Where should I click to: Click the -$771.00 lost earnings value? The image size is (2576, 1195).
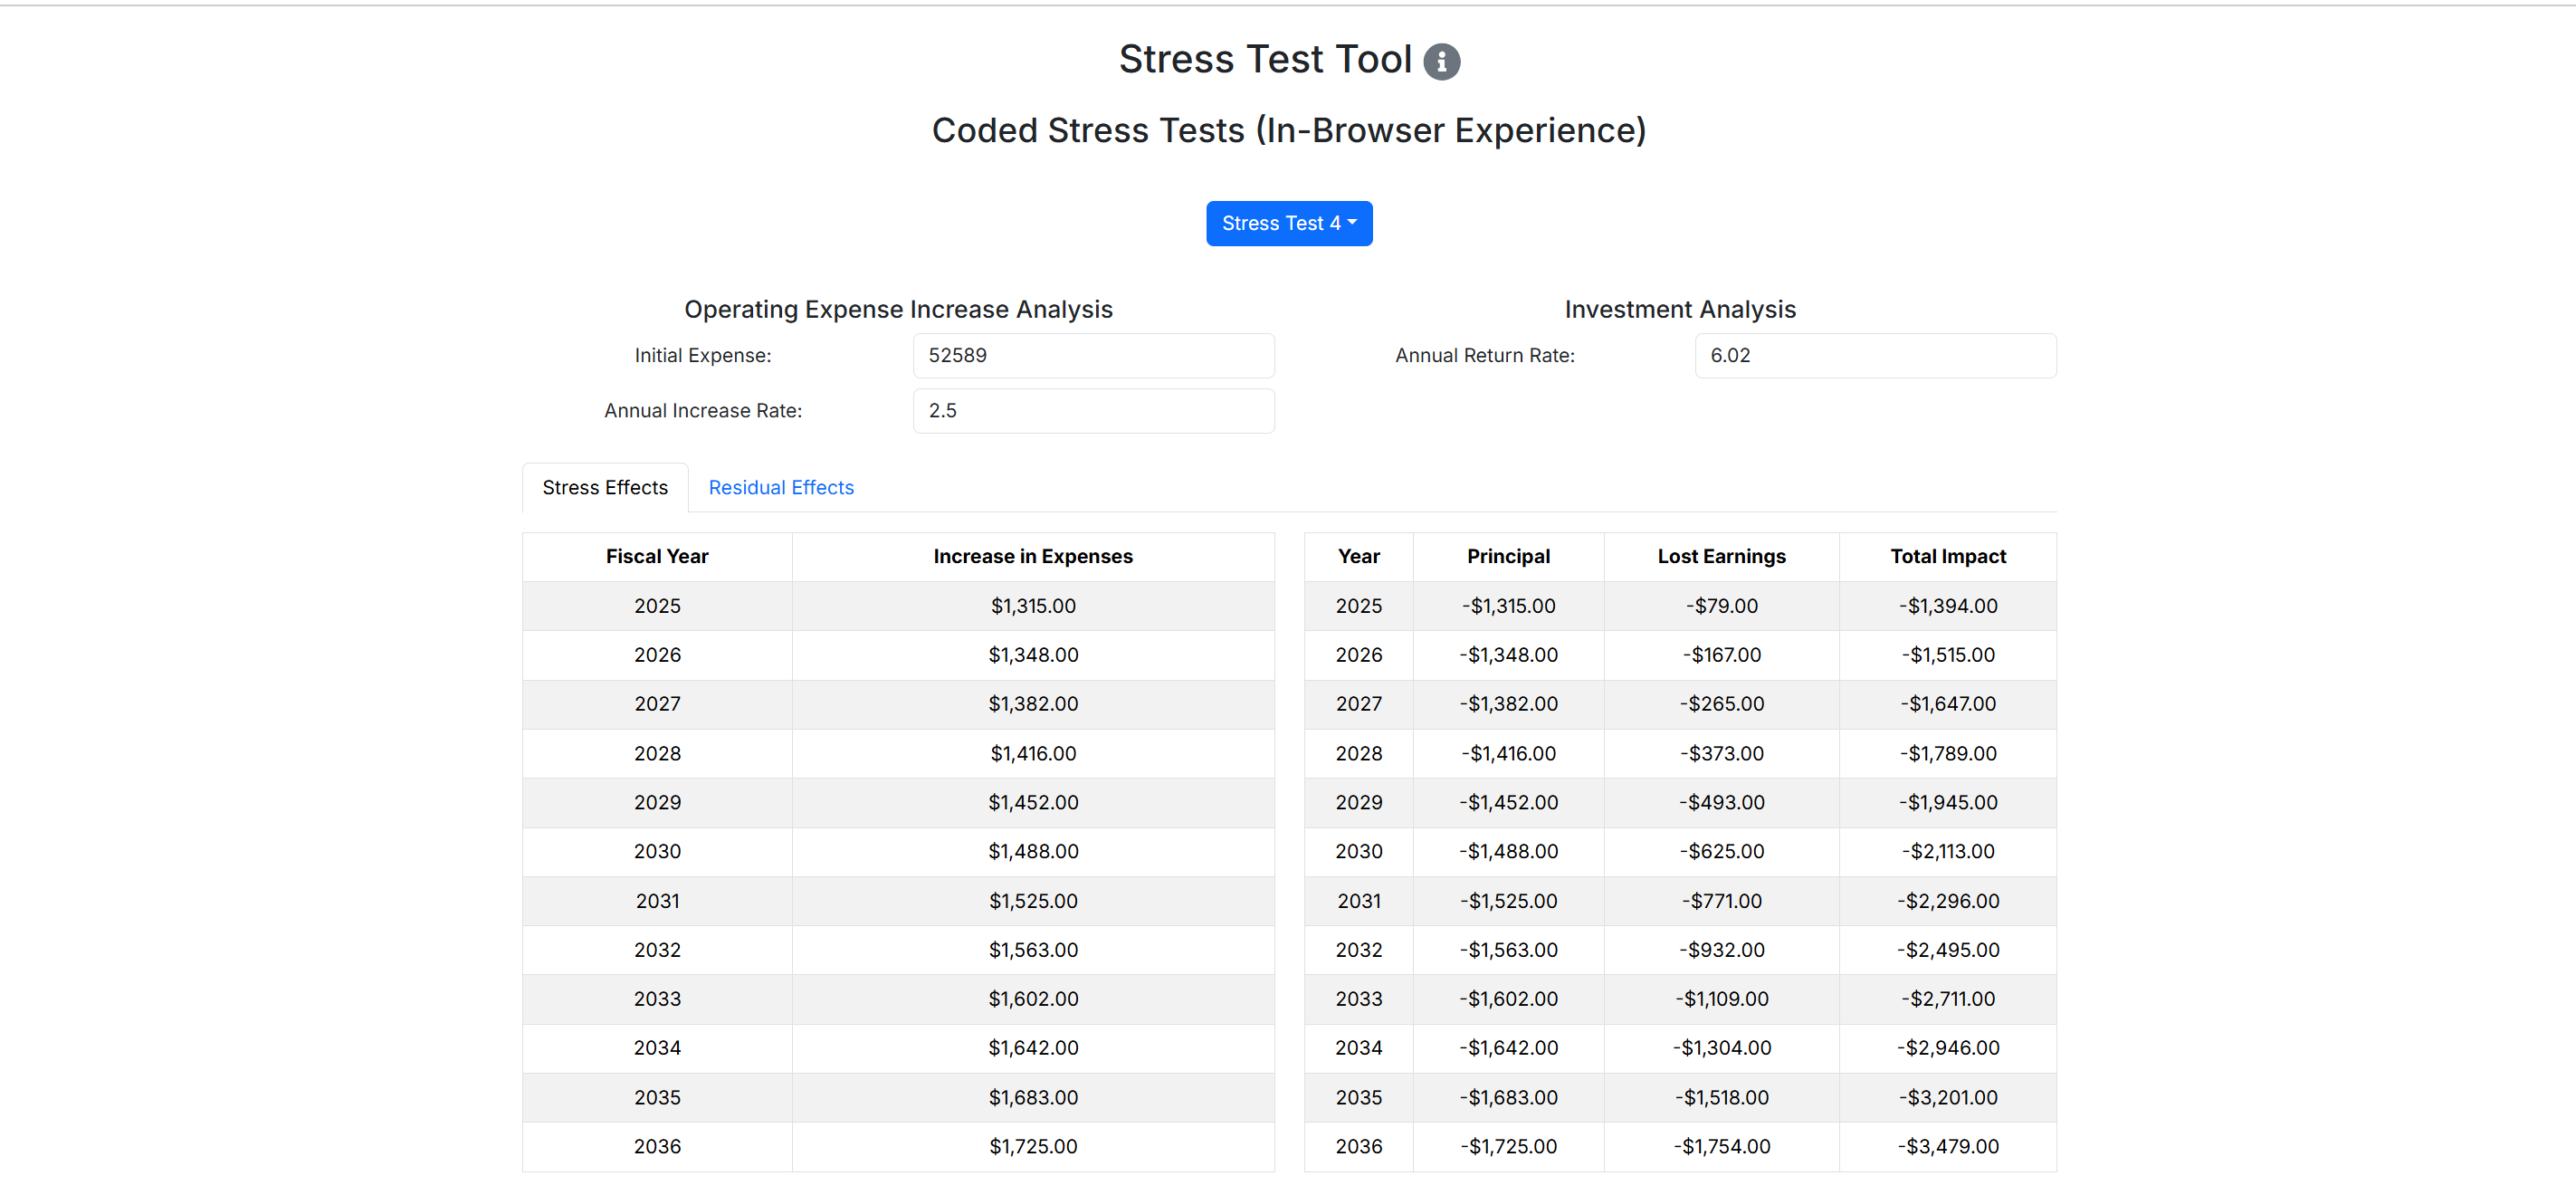(1721, 901)
